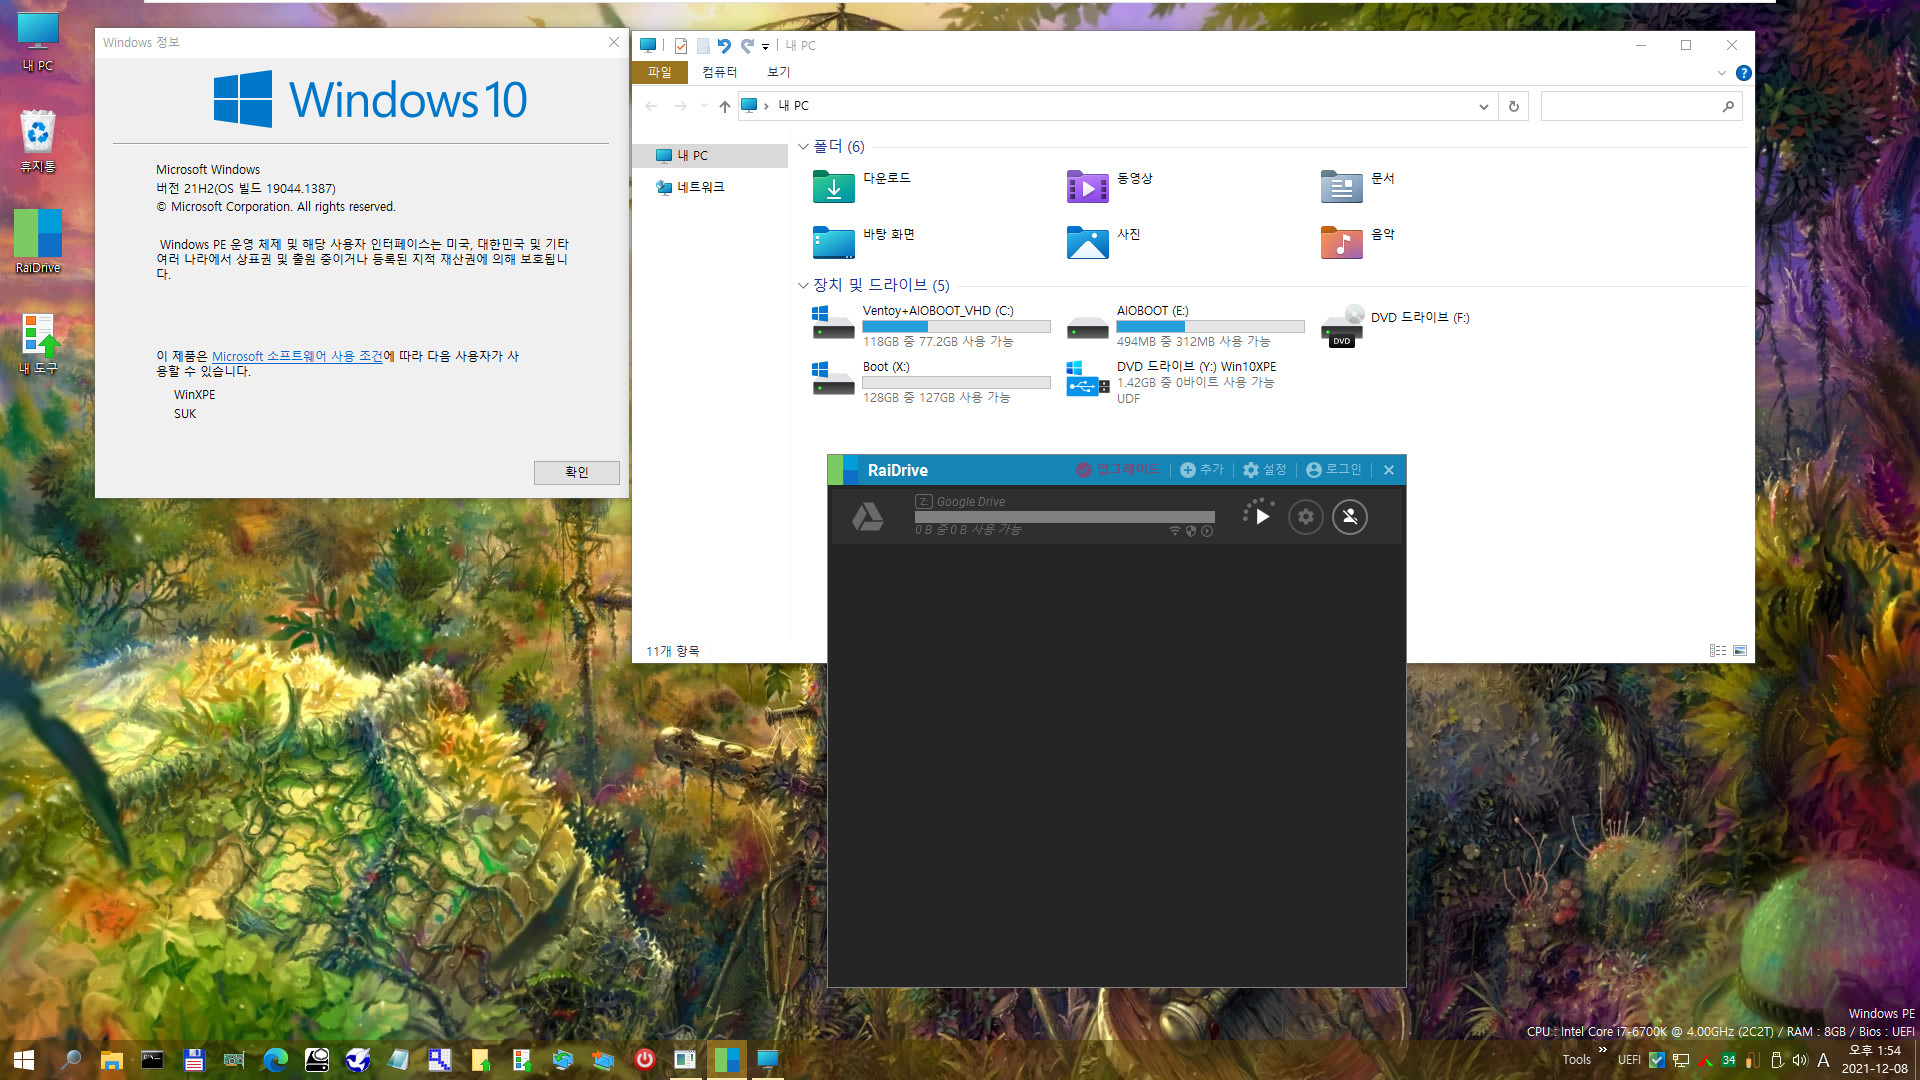Click the safely remove USB tray icon
Viewport: 1920px width, 1080px height.
[x=1777, y=1060]
